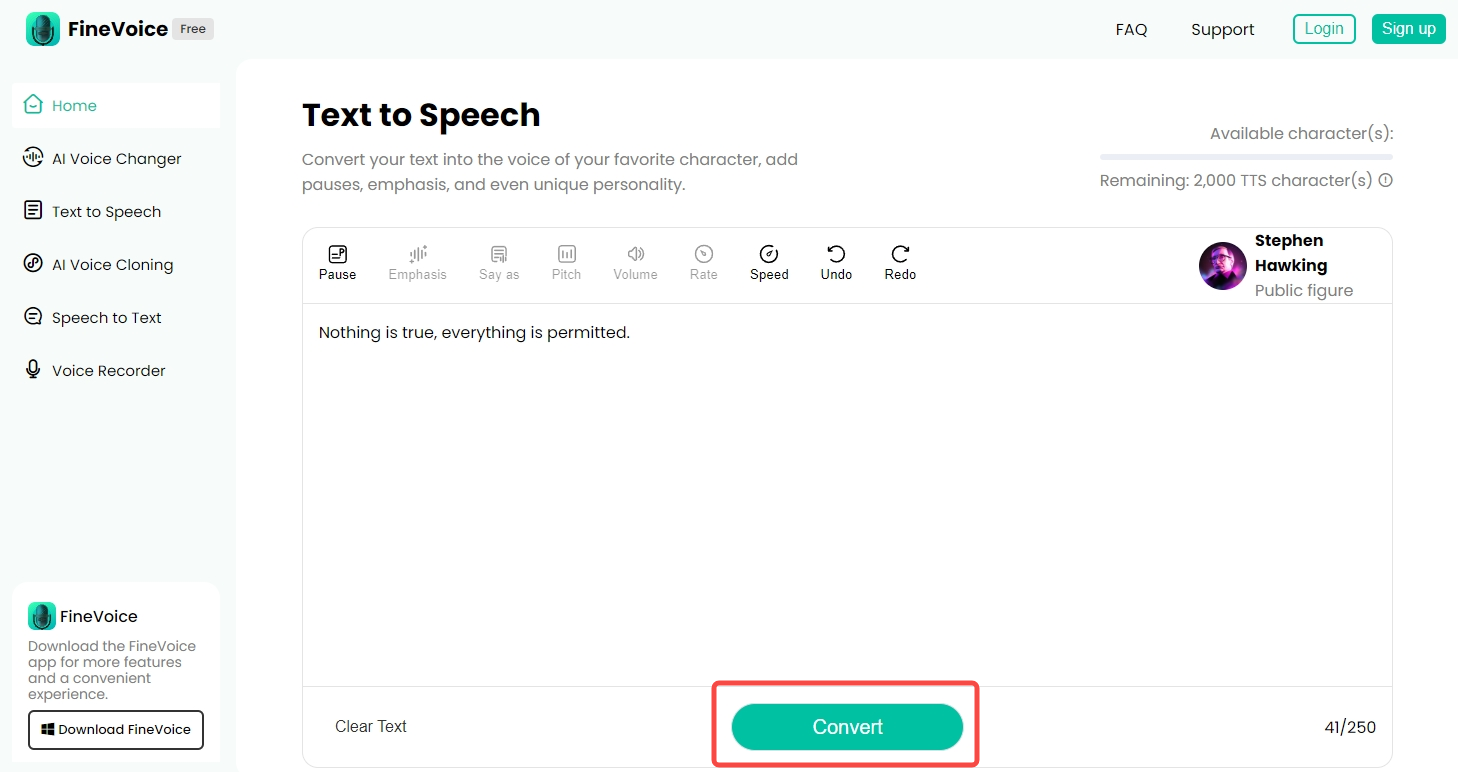Image resolution: width=1458 pixels, height=772 pixels.
Task: Select Voice Recorder in sidebar
Action: [x=108, y=371]
